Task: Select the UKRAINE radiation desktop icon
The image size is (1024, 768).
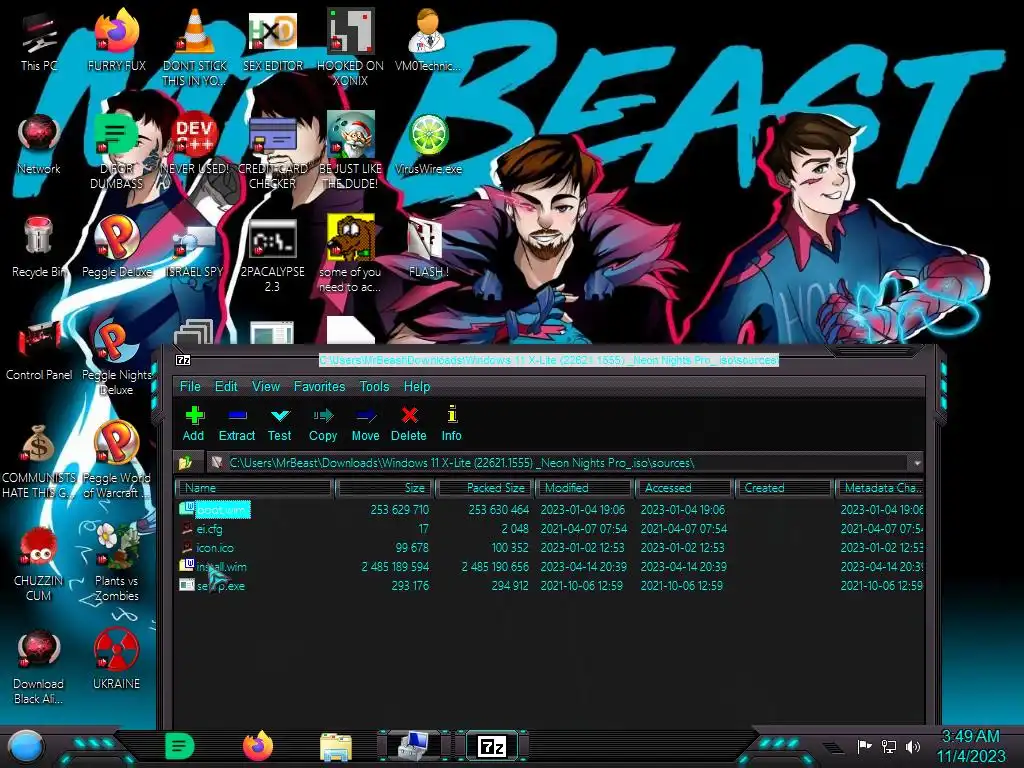Action: pos(117,658)
